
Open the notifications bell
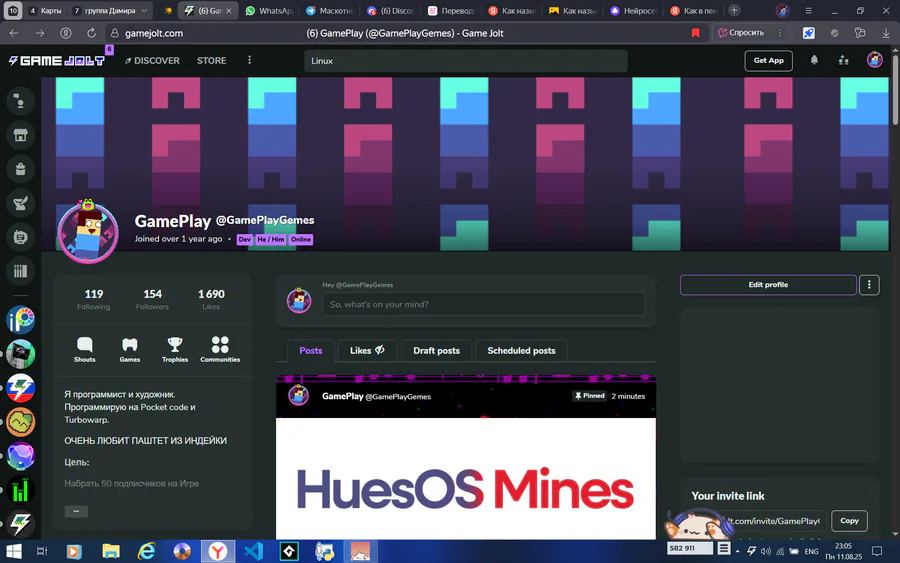click(814, 60)
